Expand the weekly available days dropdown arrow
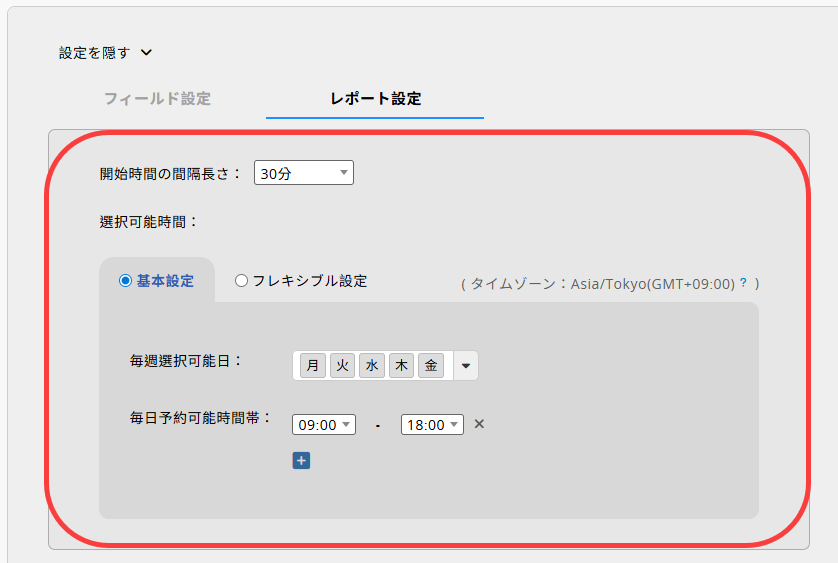This screenshot has height=563, width=838. pos(466,366)
